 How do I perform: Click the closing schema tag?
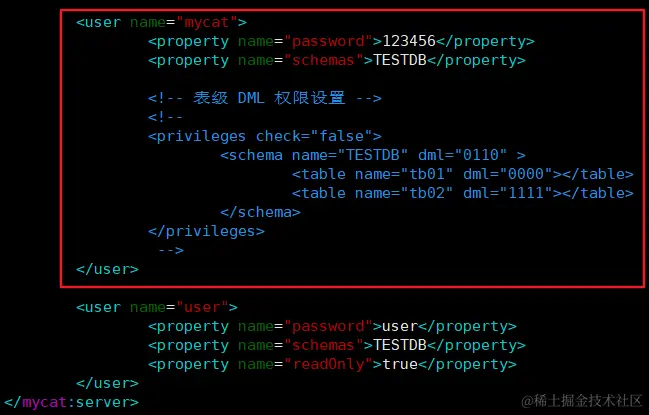(x=260, y=213)
